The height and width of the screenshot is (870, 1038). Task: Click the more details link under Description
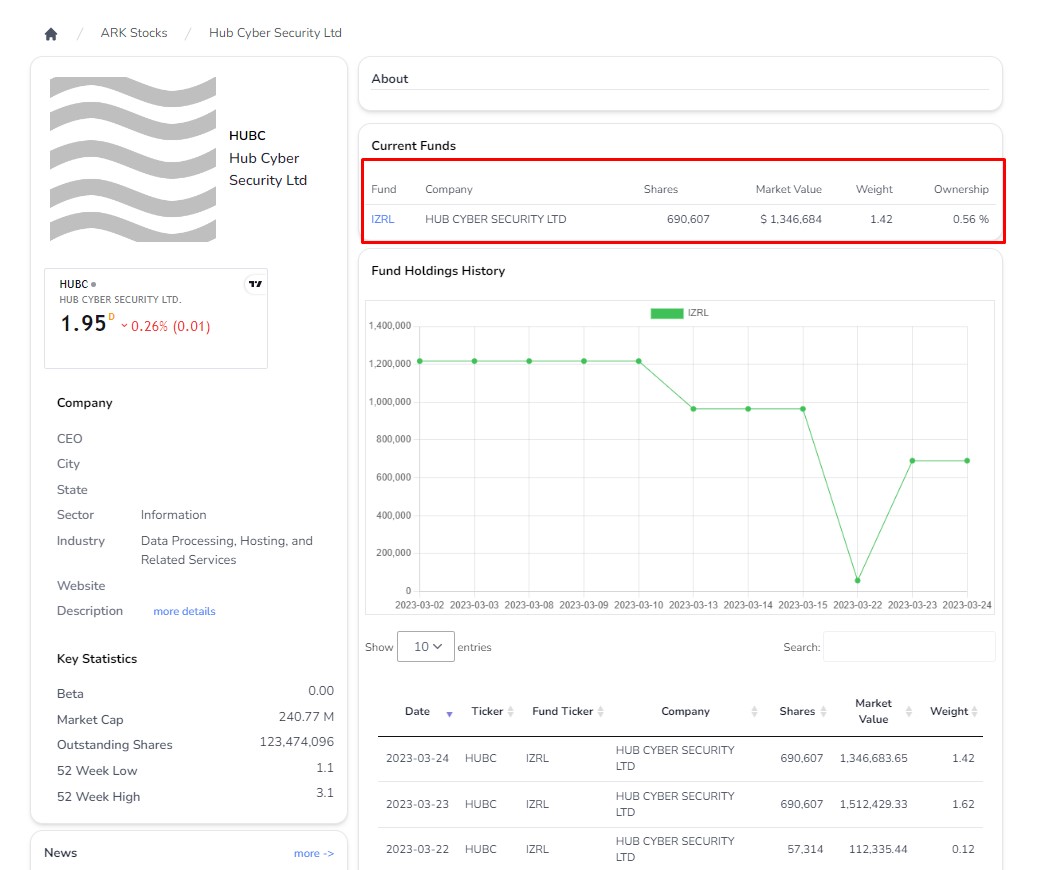click(184, 611)
